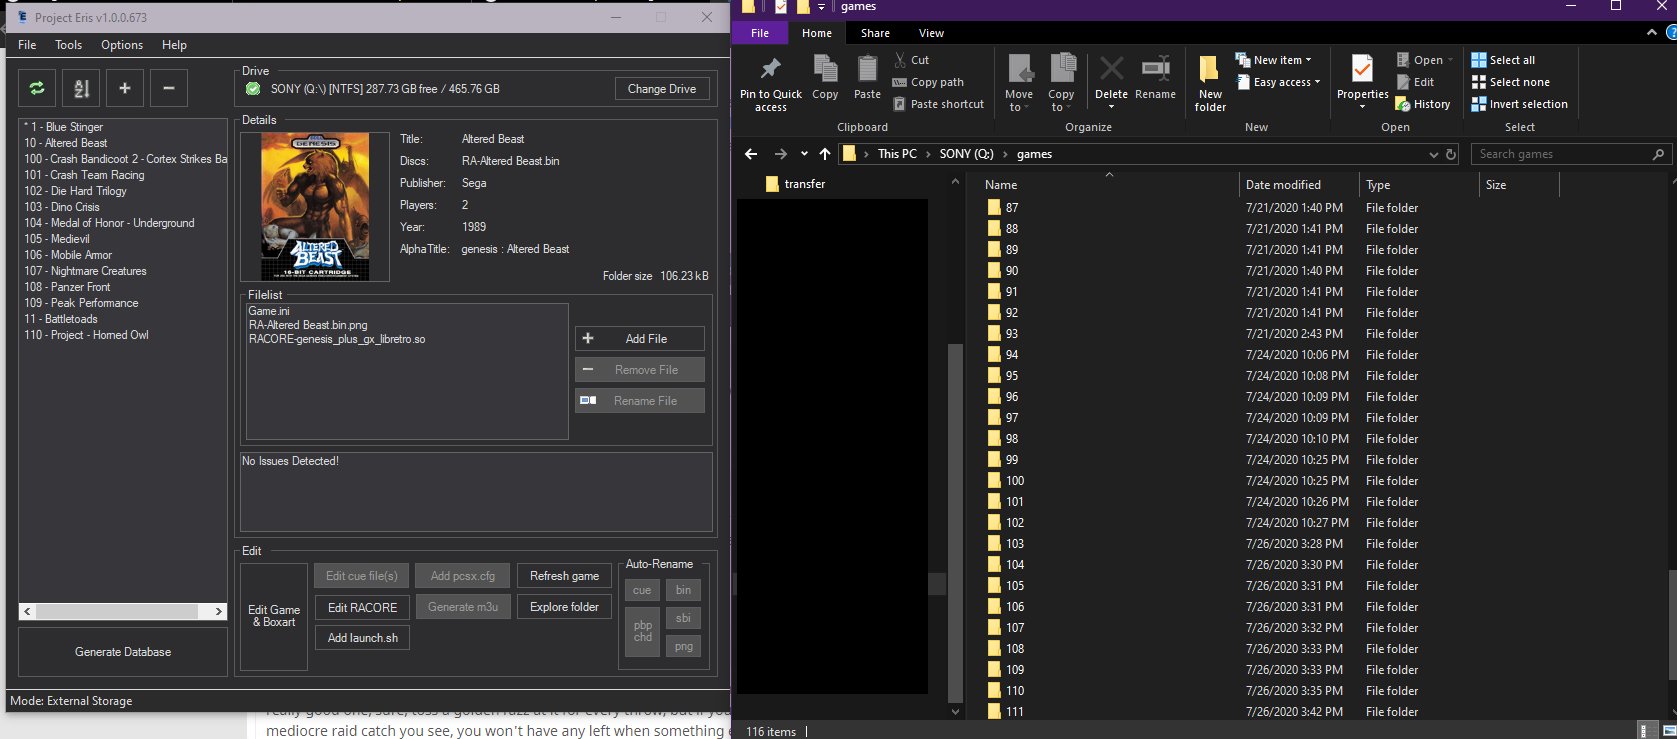Click the Paste icon in Explorer ribbon
The width and height of the screenshot is (1677, 739).
867,68
